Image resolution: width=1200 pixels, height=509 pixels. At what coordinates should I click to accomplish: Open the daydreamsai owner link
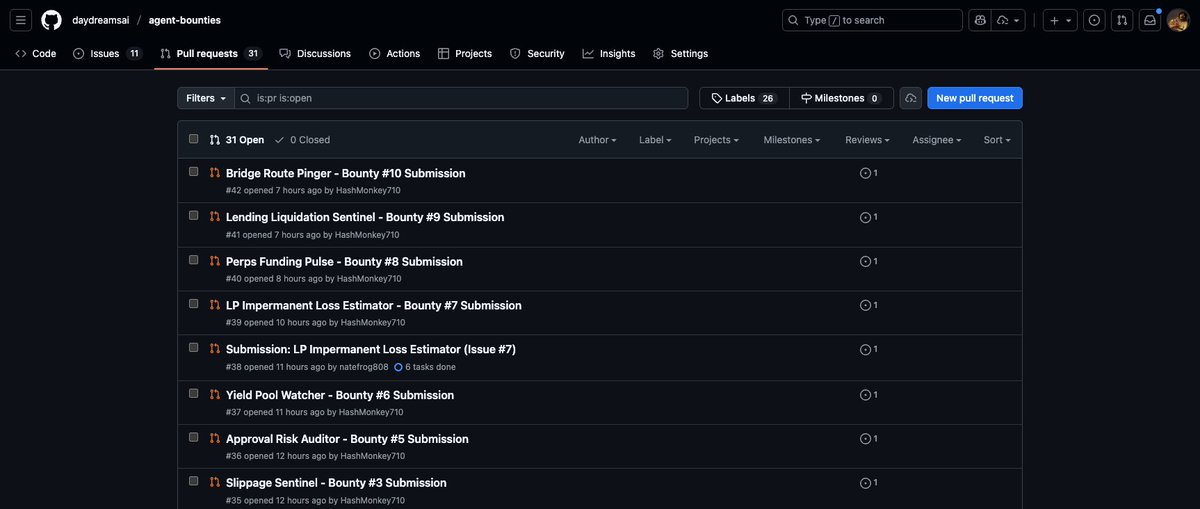coord(100,20)
